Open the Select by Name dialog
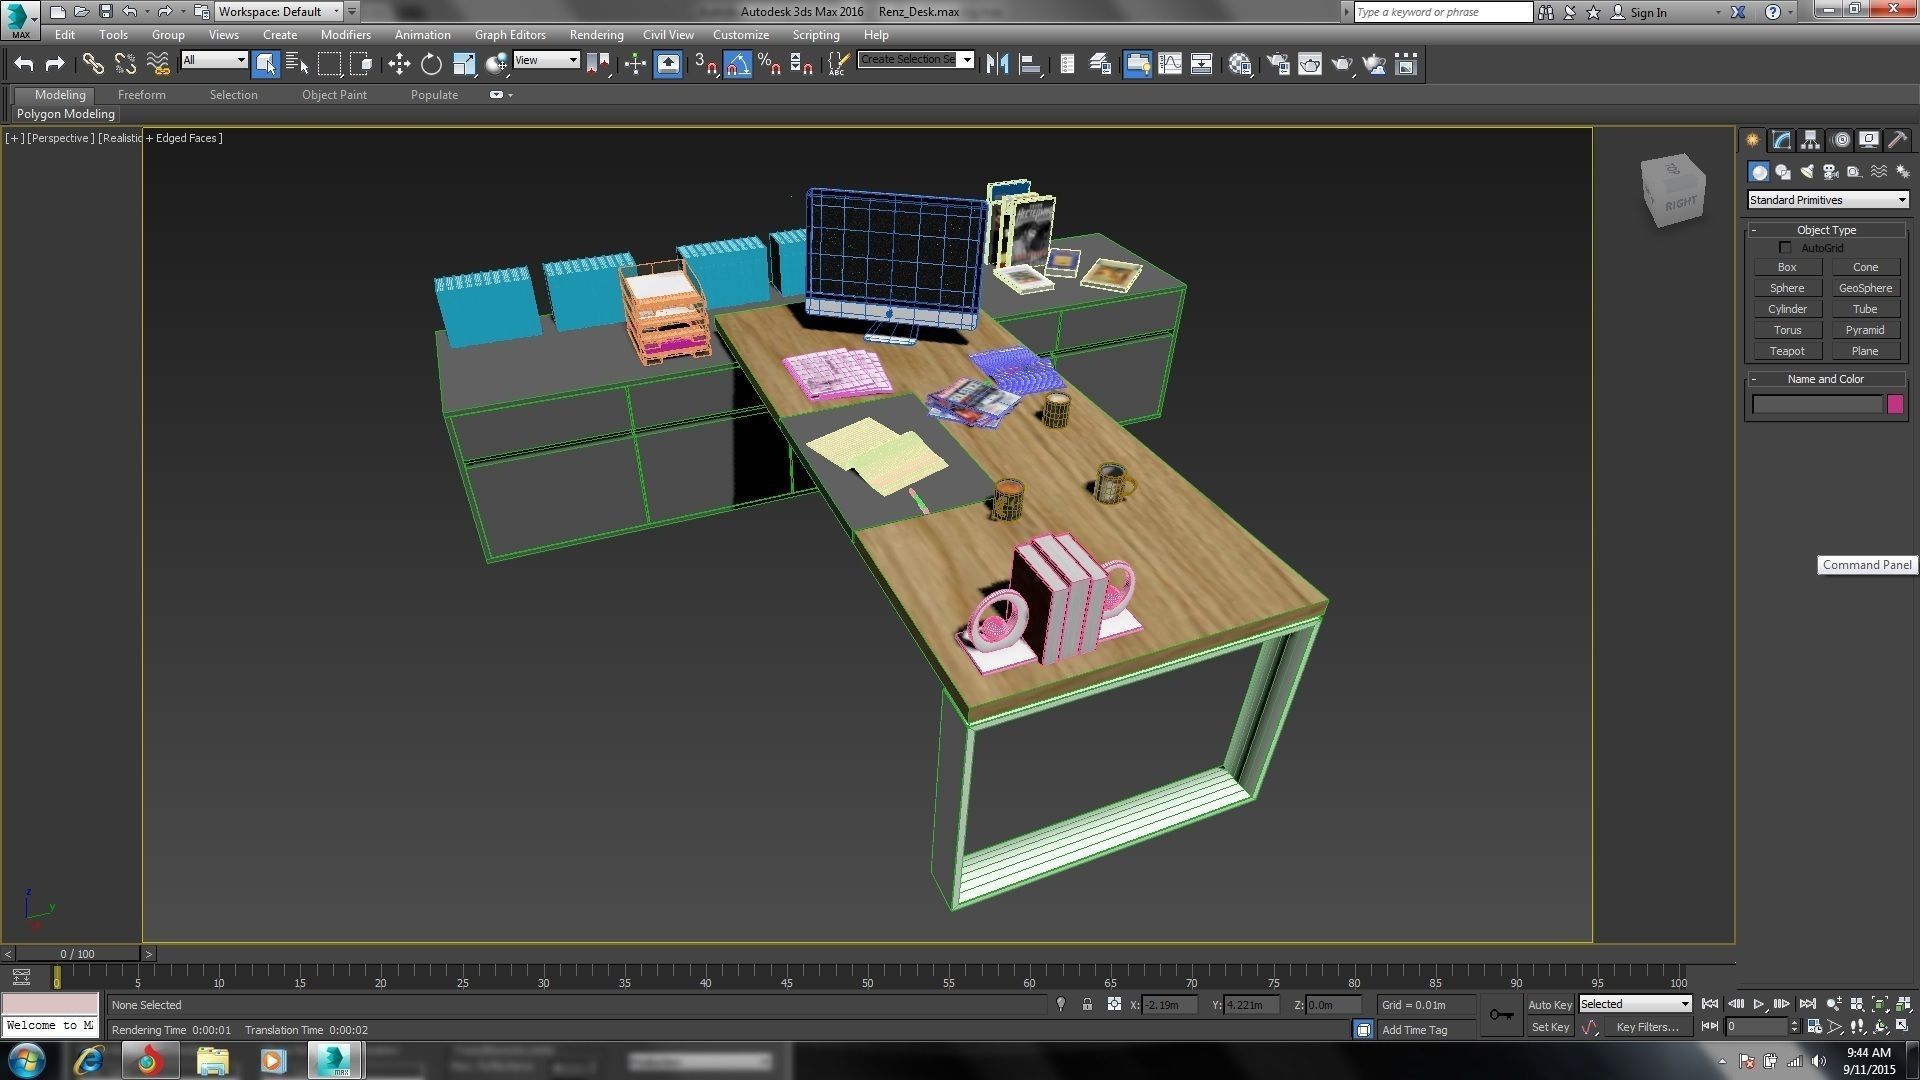This screenshot has width=1920, height=1080. click(x=297, y=64)
